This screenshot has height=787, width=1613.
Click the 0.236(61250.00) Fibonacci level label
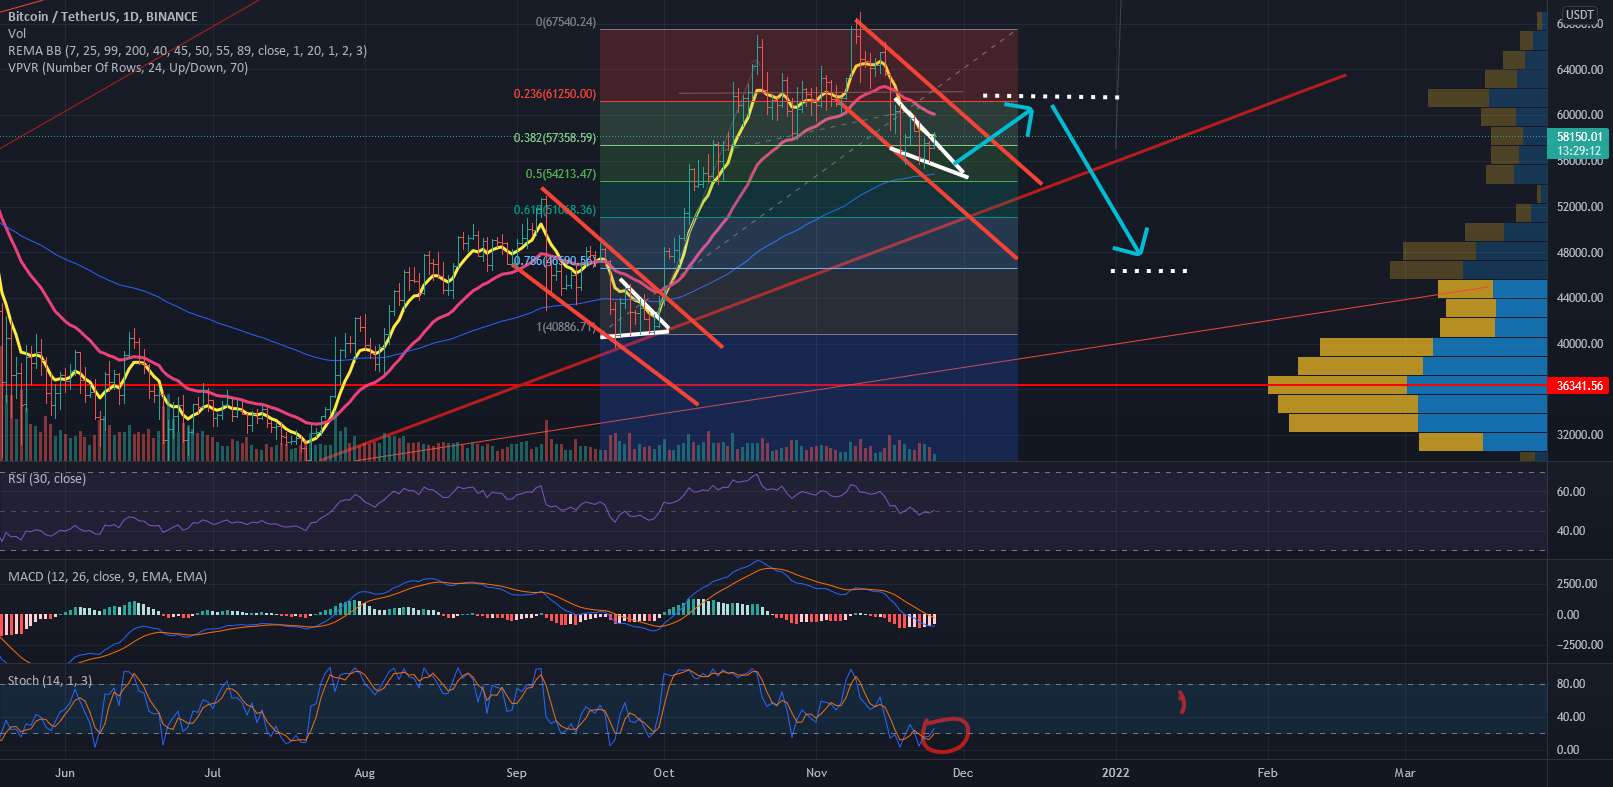coord(555,94)
